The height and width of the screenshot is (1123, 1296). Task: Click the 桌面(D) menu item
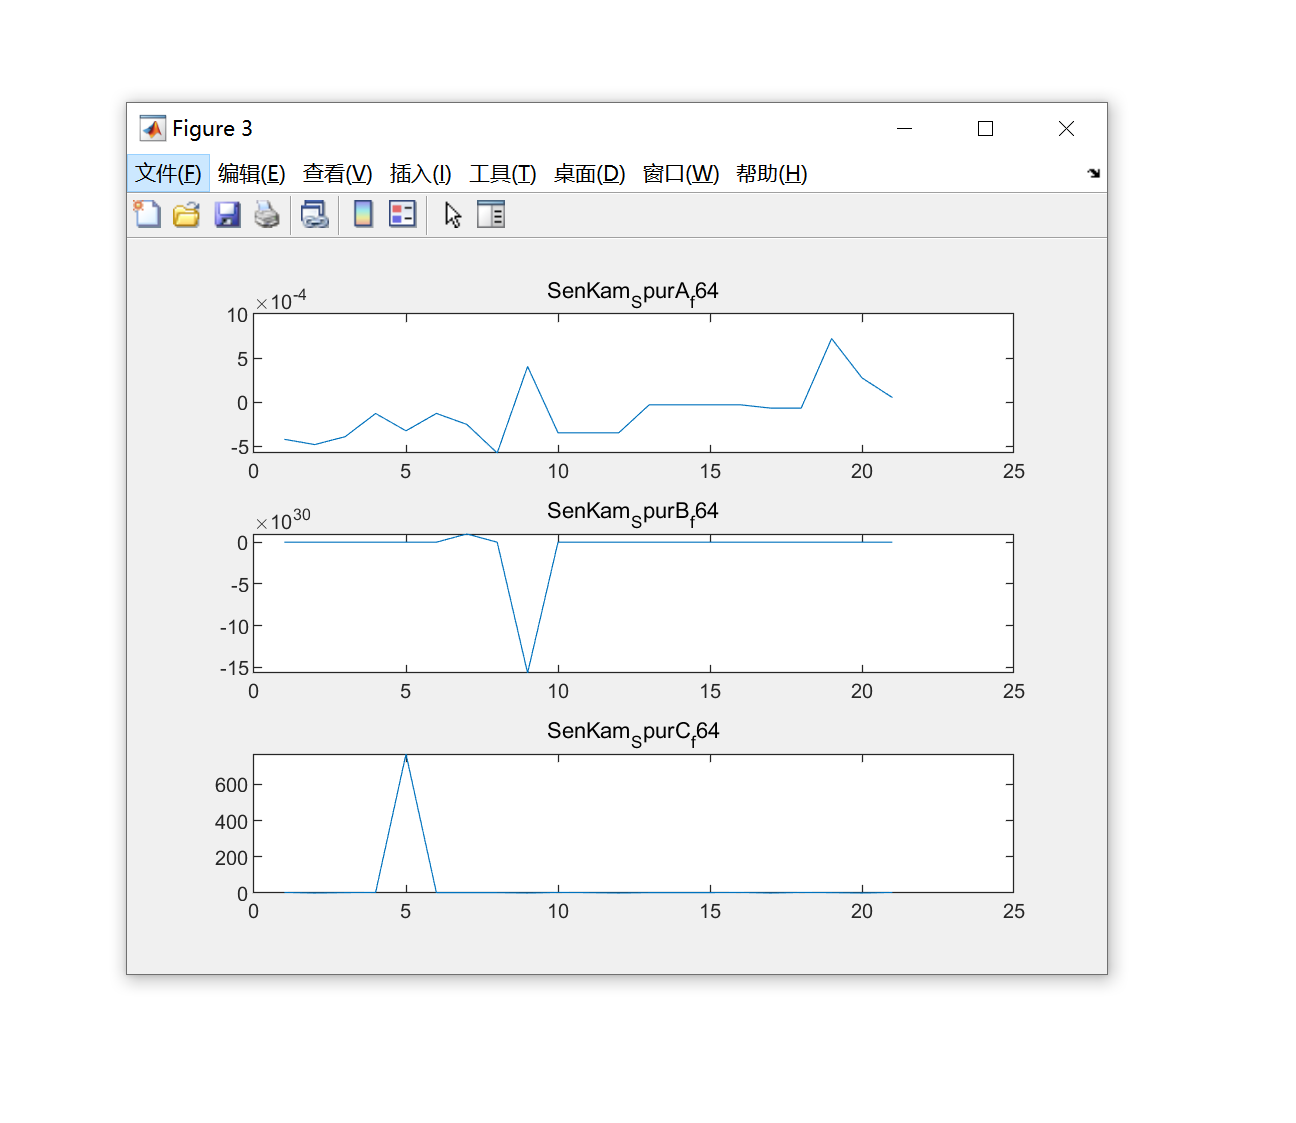pyautogui.click(x=589, y=174)
